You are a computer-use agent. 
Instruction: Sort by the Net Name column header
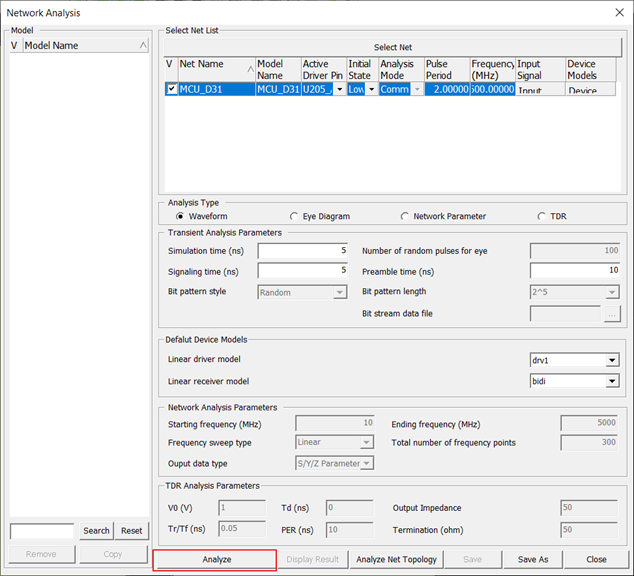(215, 69)
